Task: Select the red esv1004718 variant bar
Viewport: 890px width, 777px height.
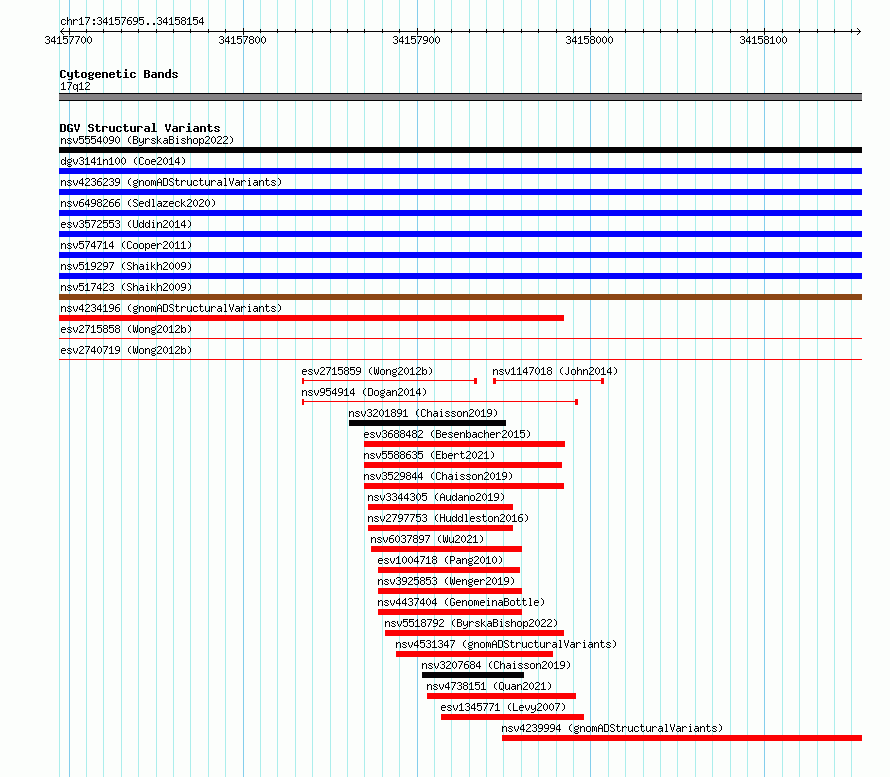Action: pyautogui.click(x=449, y=570)
